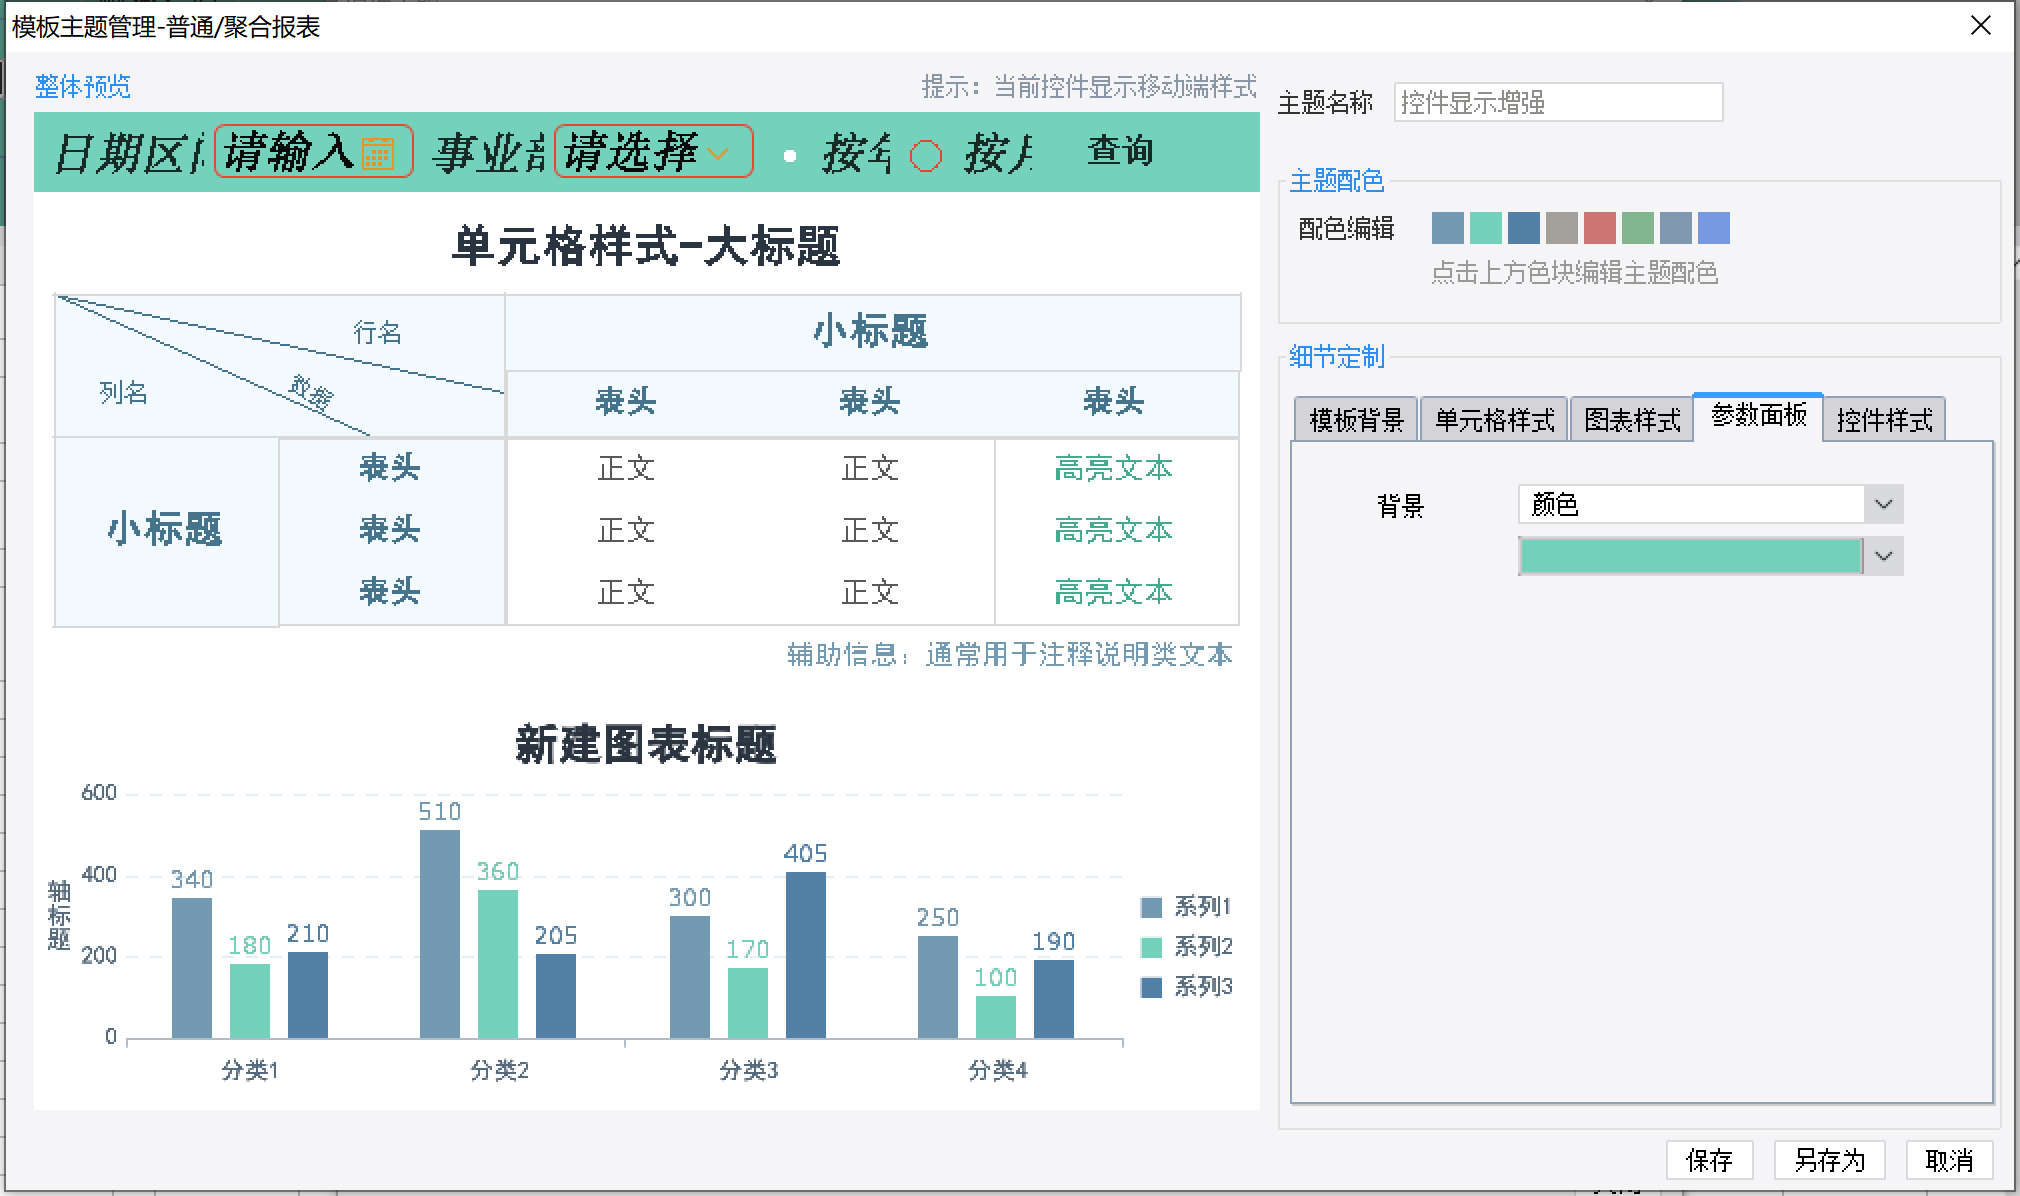Click the 系列2 legend marker

click(1151, 947)
